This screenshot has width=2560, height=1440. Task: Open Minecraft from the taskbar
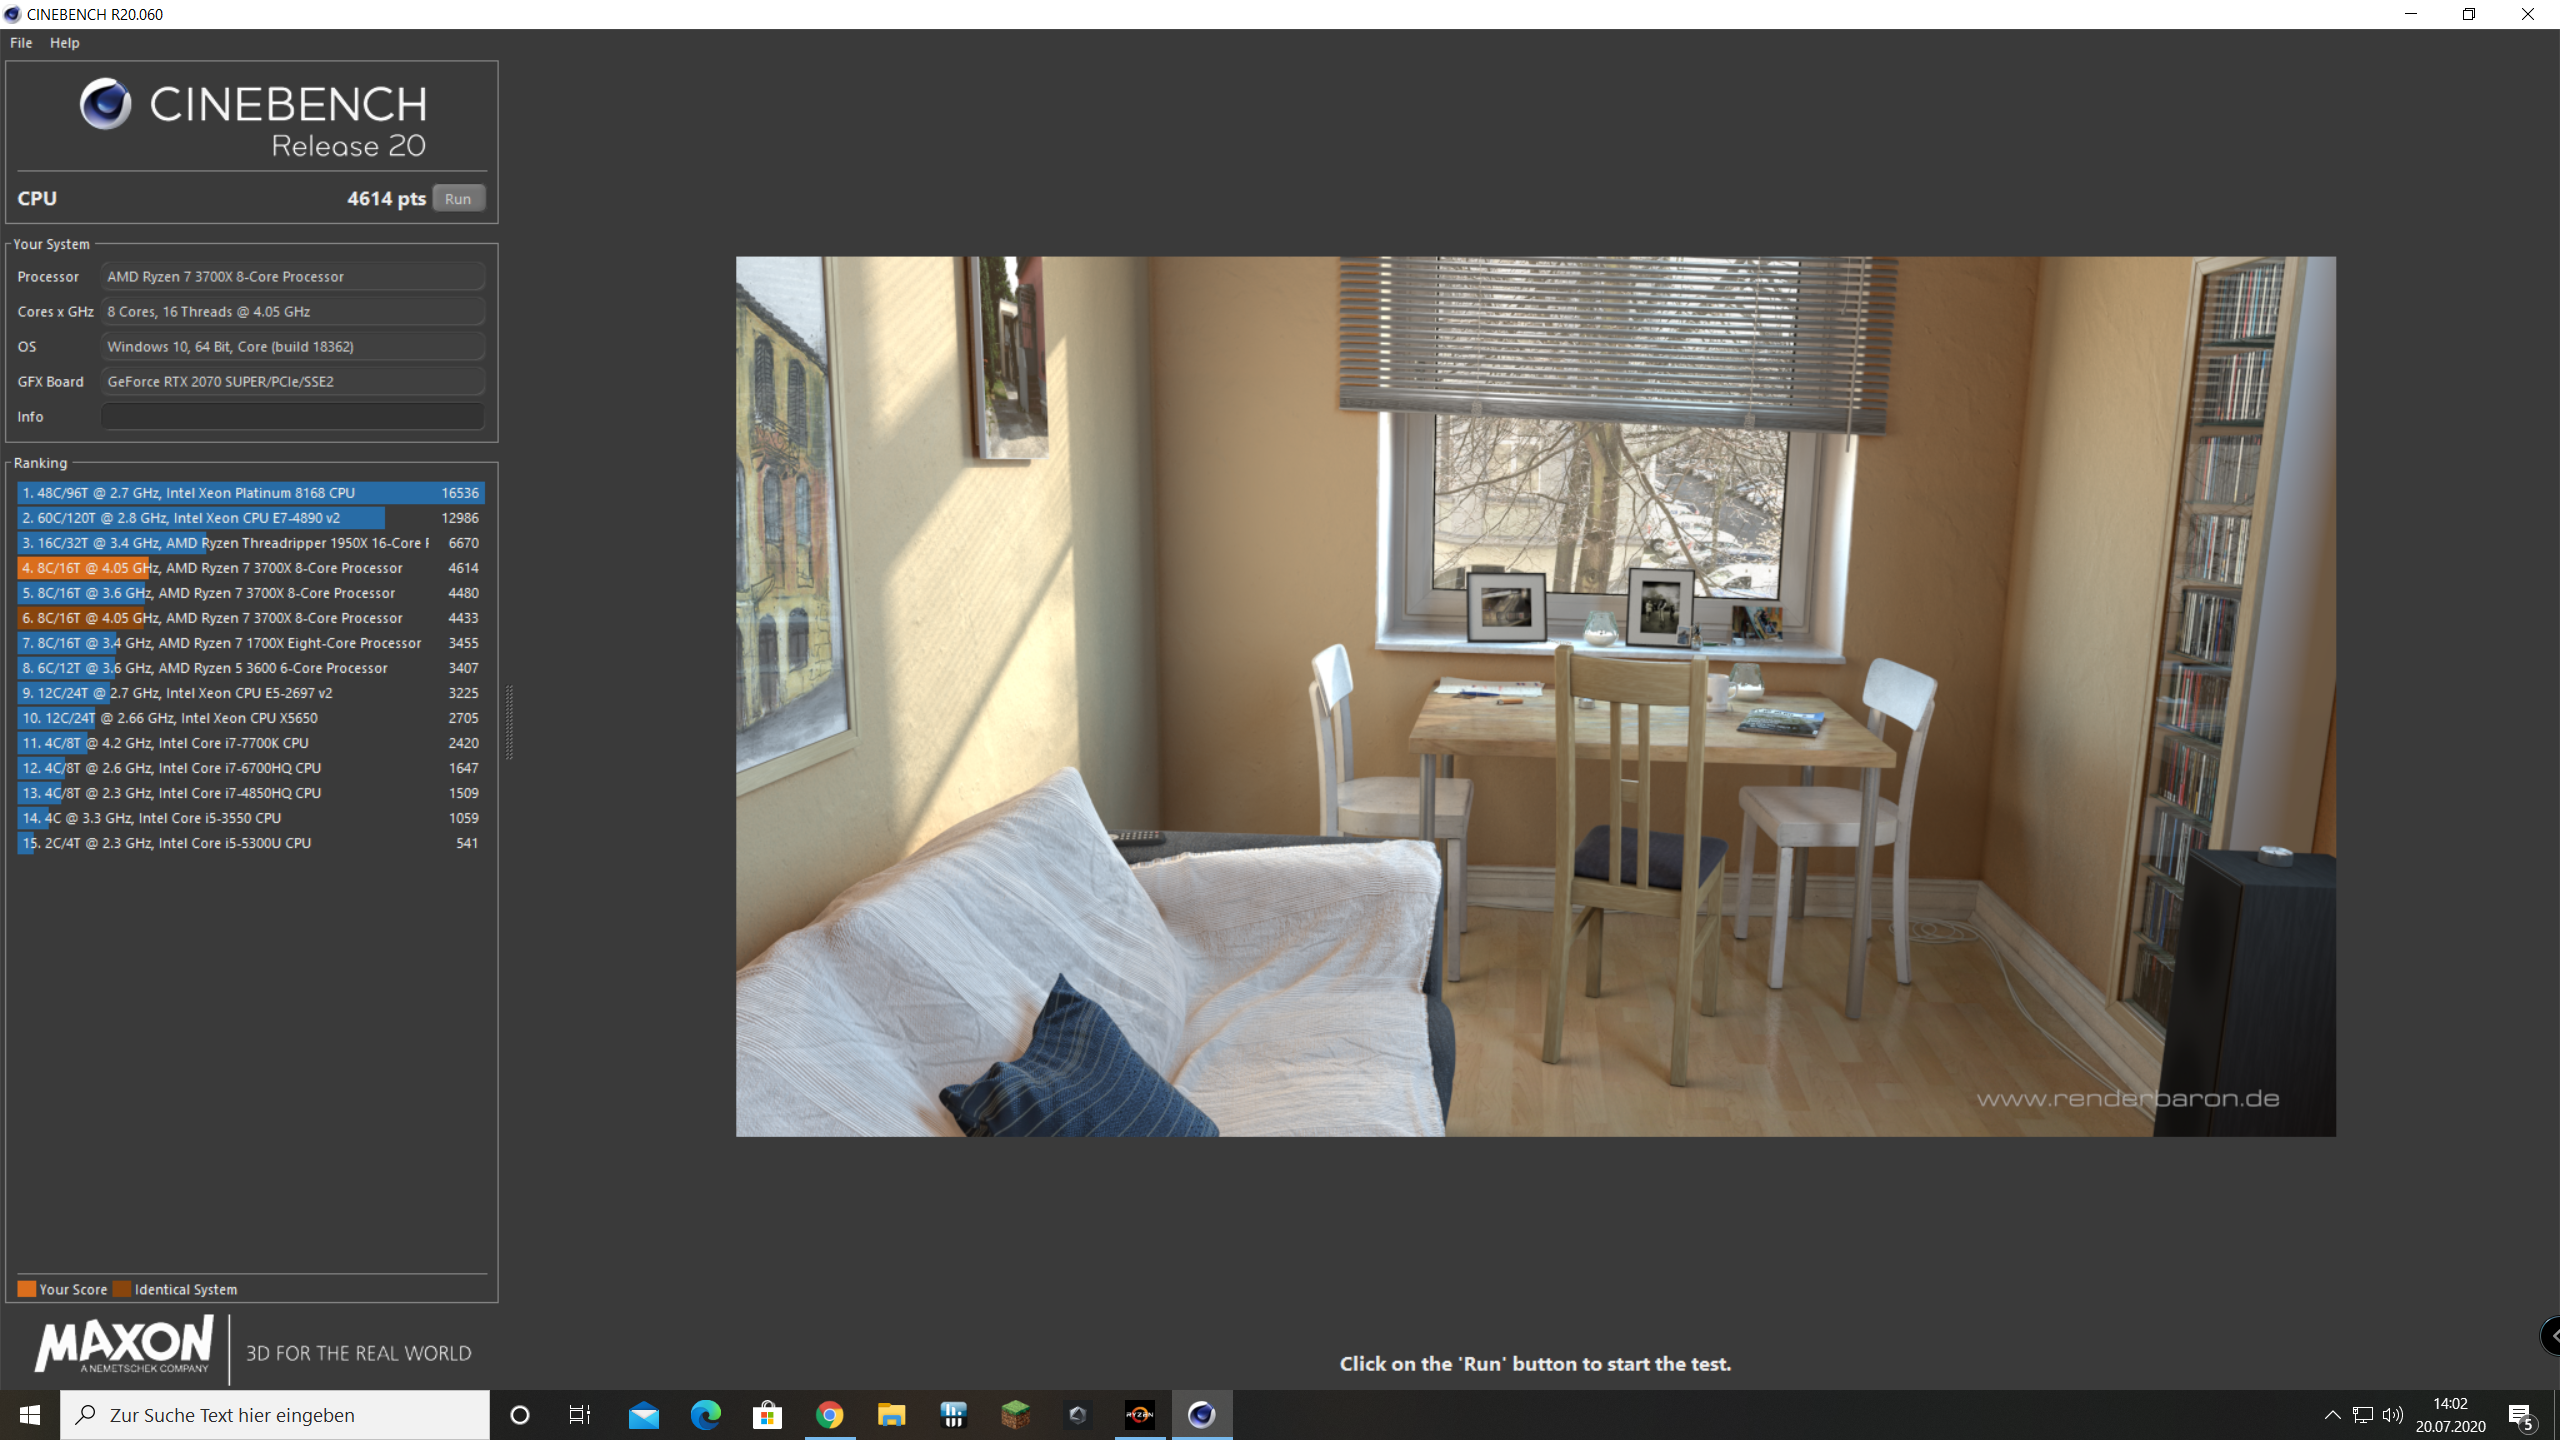pyautogui.click(x=1015, y=1415)
